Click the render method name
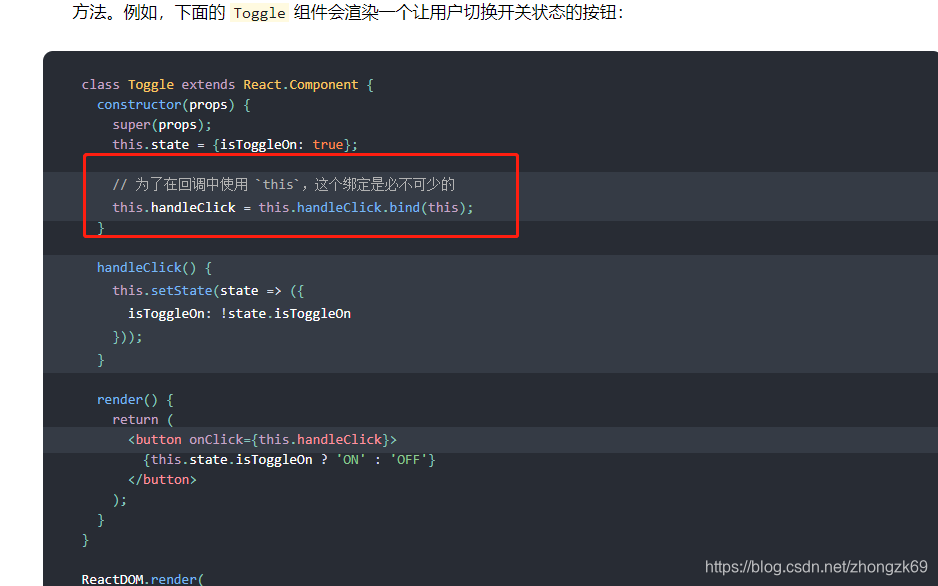The image size is (938, 586). 120,399
